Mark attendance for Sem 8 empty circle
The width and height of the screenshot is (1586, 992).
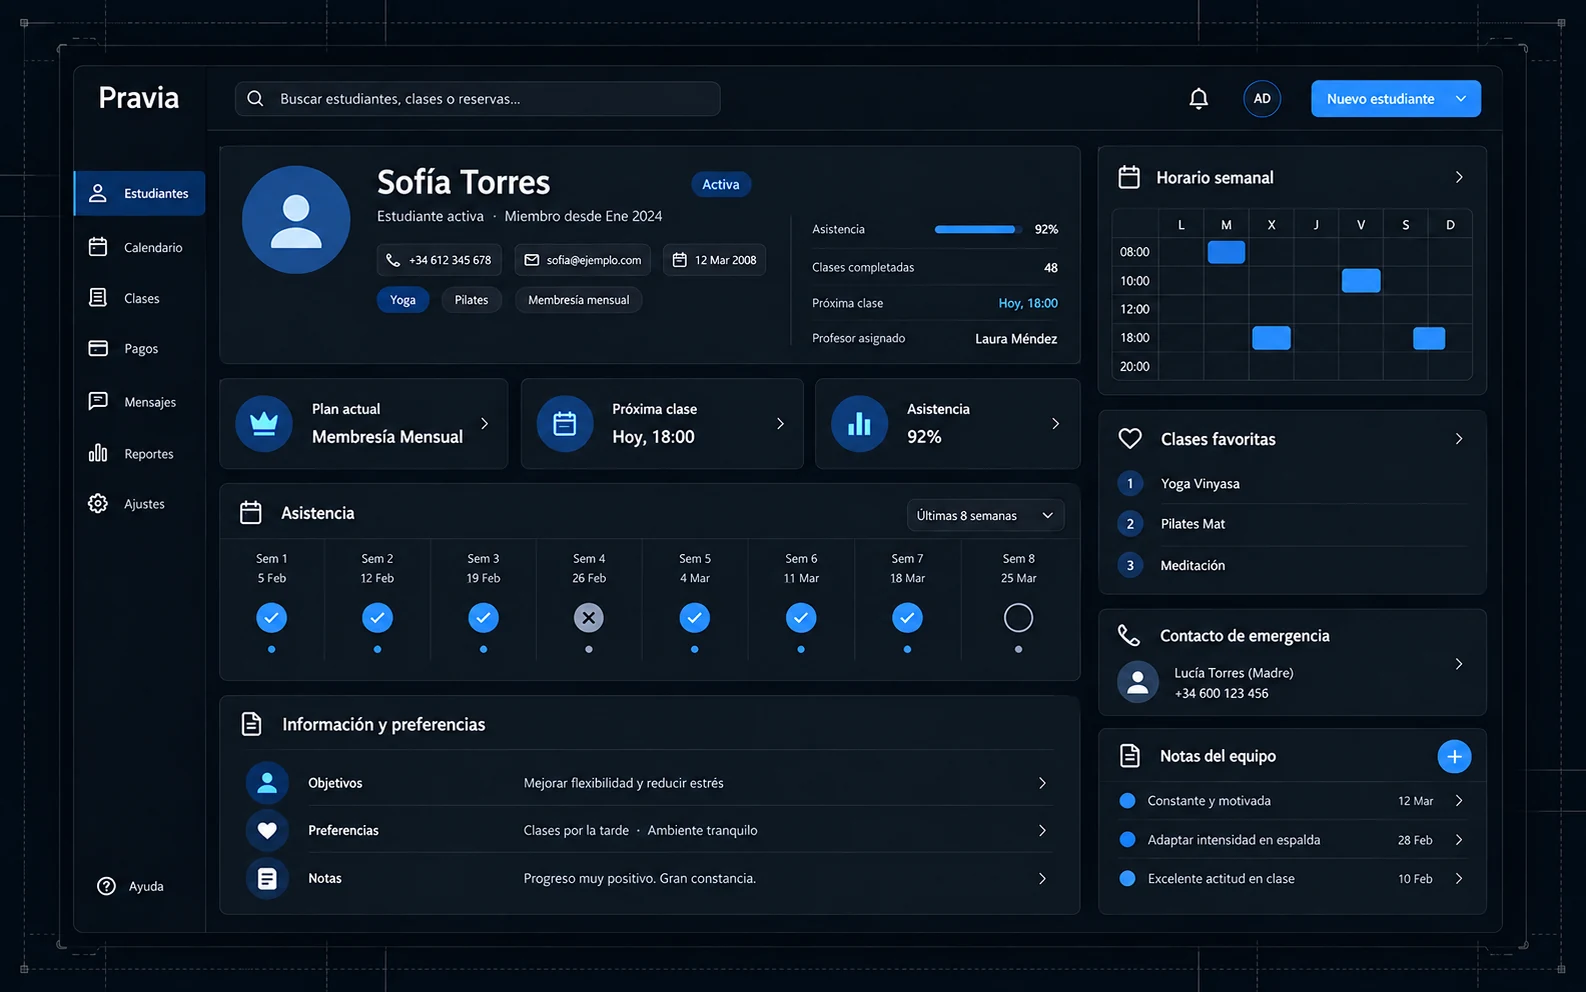pyautogui.click(x=1018, y=618)
